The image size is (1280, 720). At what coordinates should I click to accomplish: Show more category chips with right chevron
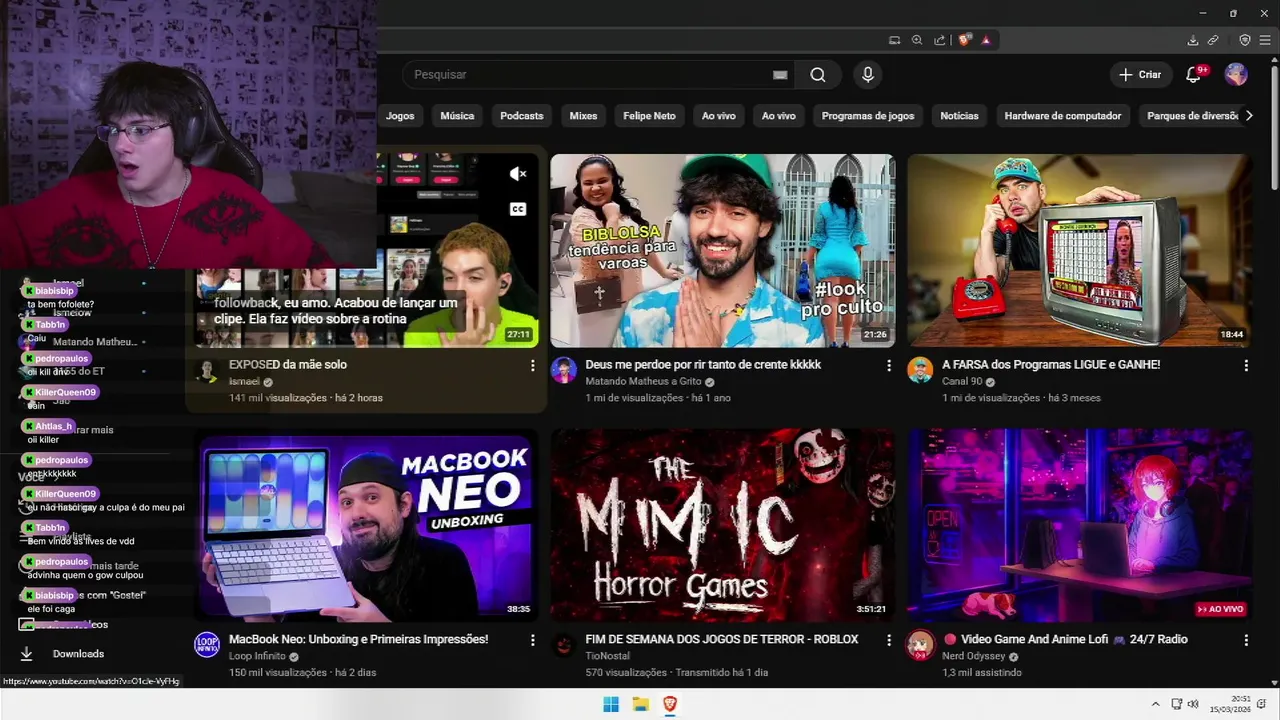point(1249,116)
